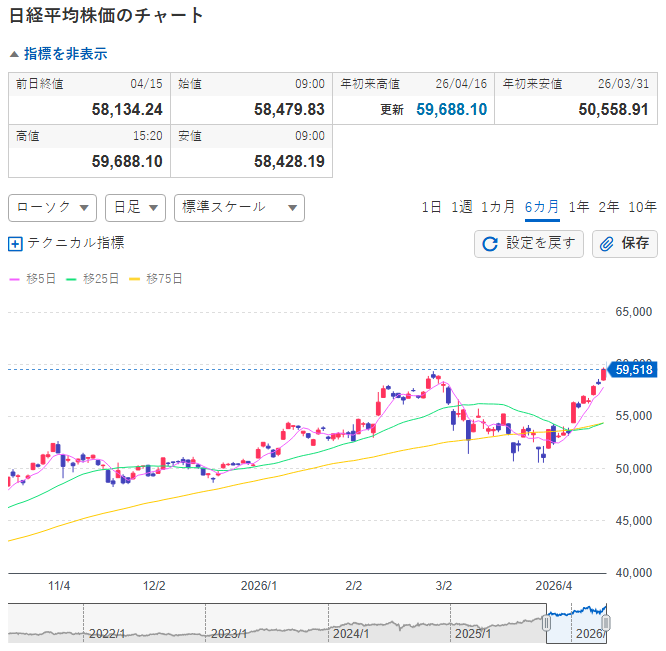Click the 3/2 axis label
The width and height of the screenshot is (666, 651).
(444, 586)
